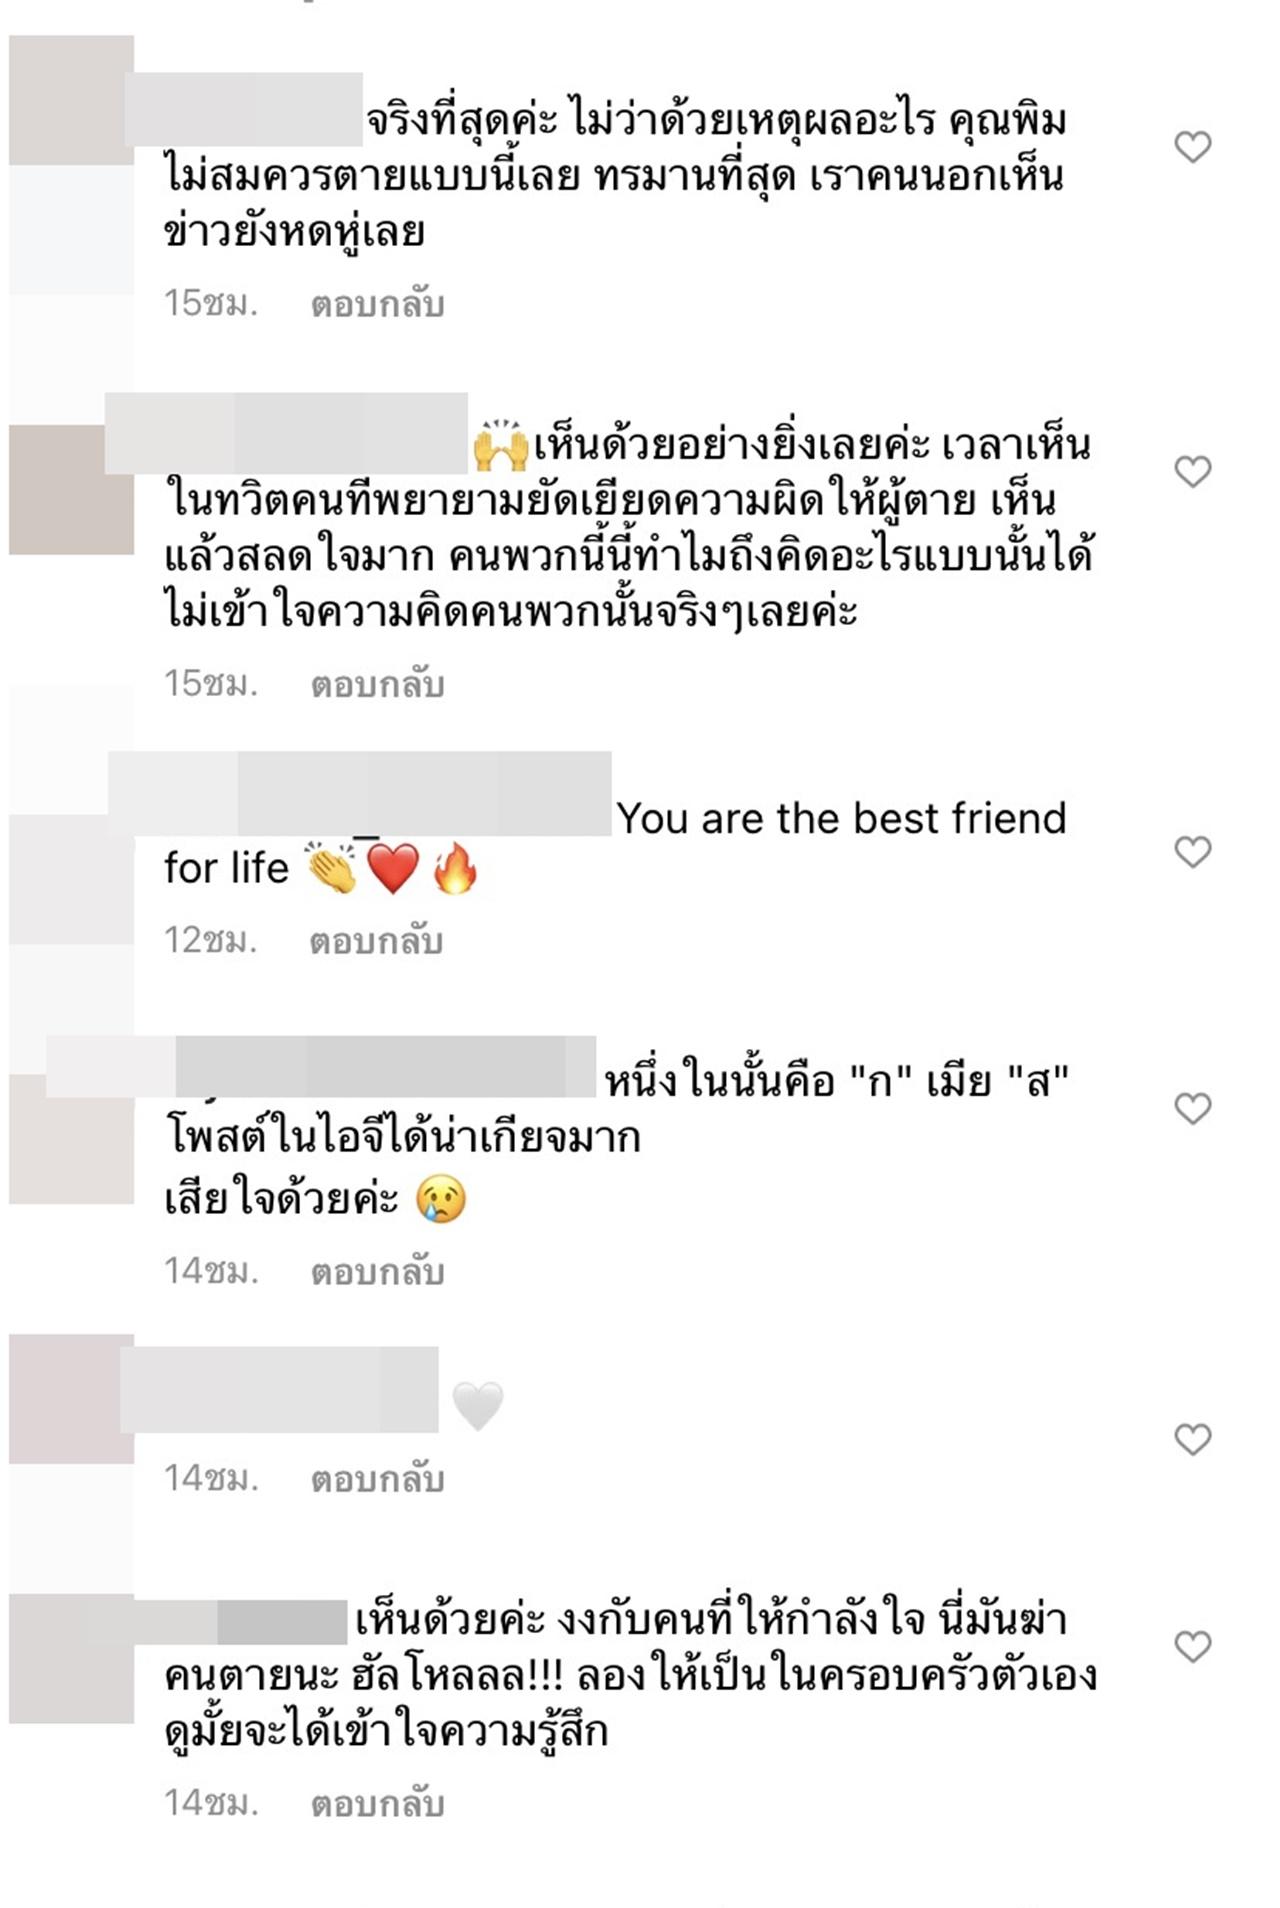This screenshot has height=1908, width=1280.
Task: Like the comment starting เห็นด้วยอย่างยิ่งเลยค่ะ
Action: [x=1192, y=471]
